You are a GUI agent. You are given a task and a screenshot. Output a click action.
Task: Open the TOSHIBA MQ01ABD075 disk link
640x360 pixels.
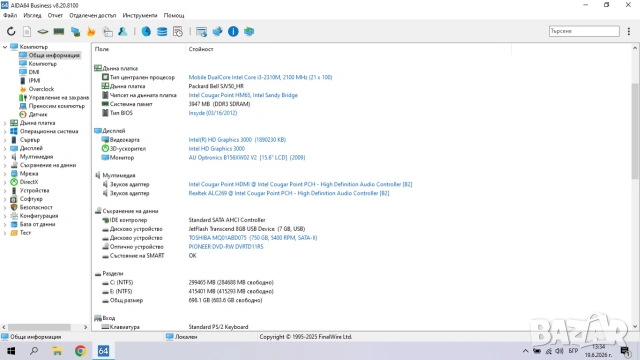[x=253, y=238]
